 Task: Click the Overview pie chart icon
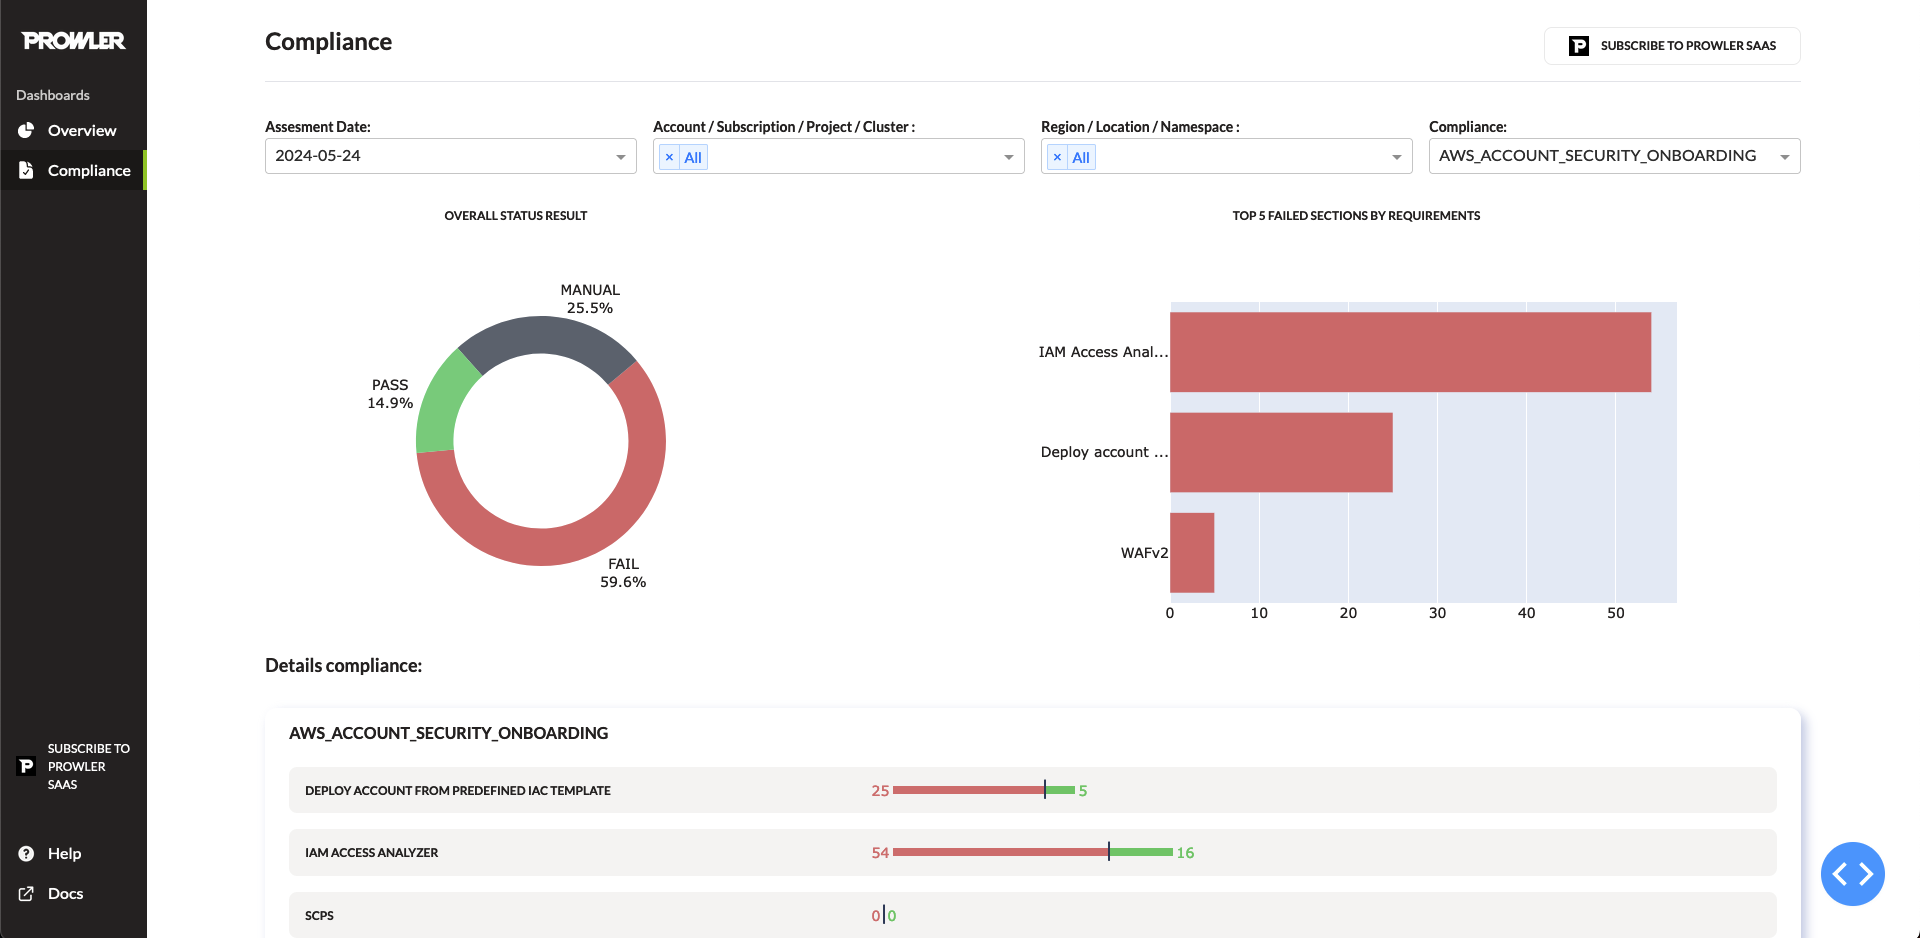(27, 130)
